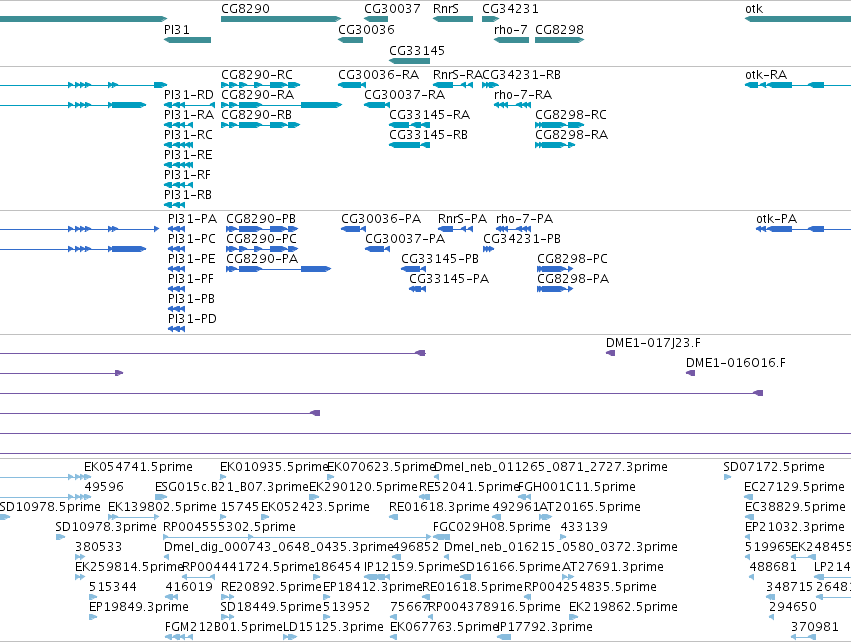Click transcript PI31-RF label

tap(187, 175)
